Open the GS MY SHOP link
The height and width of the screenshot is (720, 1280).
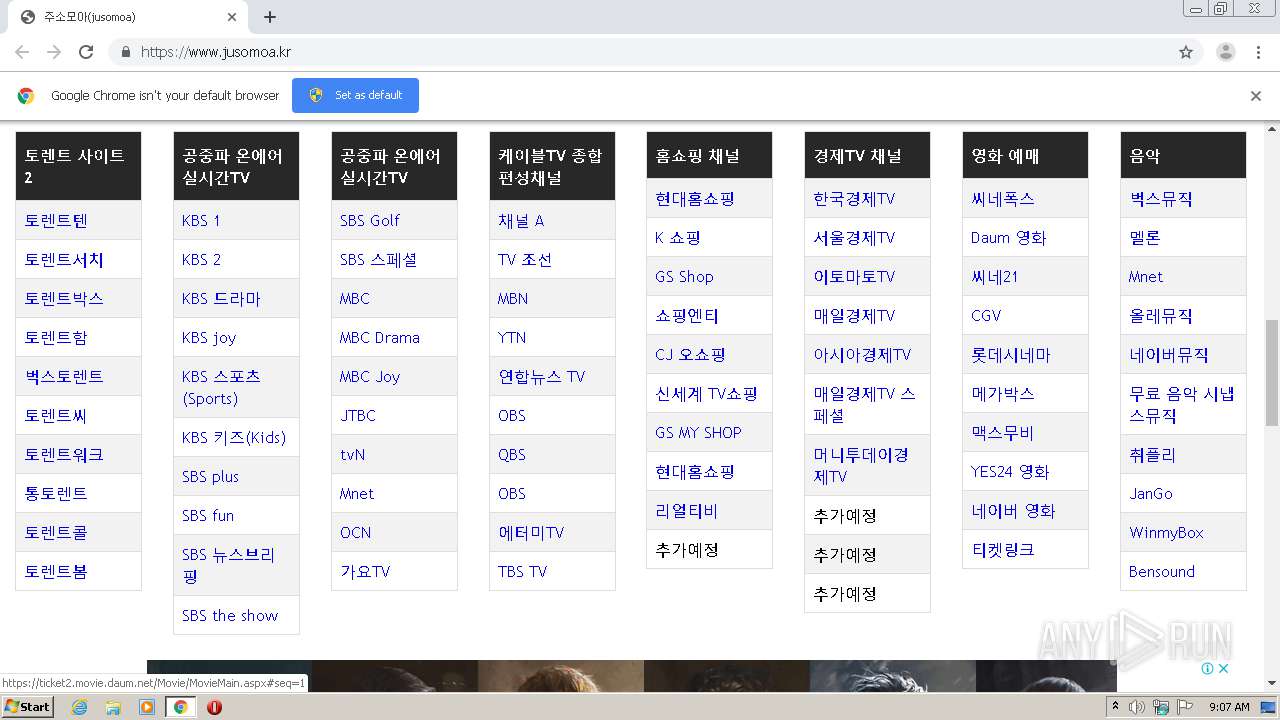point(698,432)
